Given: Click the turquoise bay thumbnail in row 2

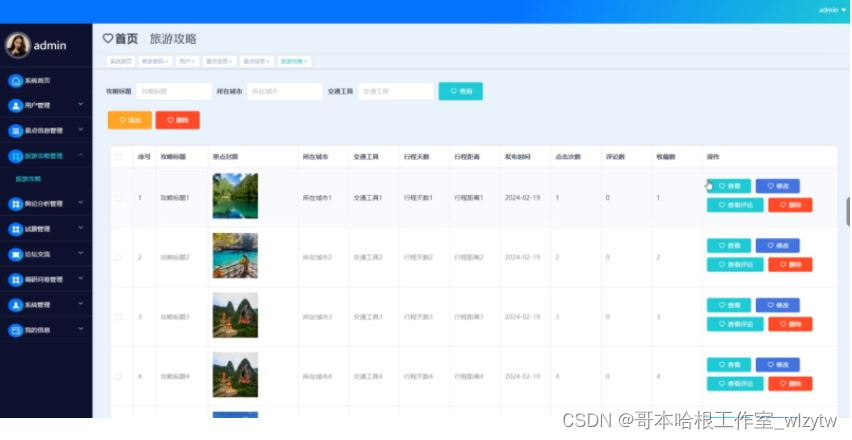Looking at the screenshot, I should point(235,256).
